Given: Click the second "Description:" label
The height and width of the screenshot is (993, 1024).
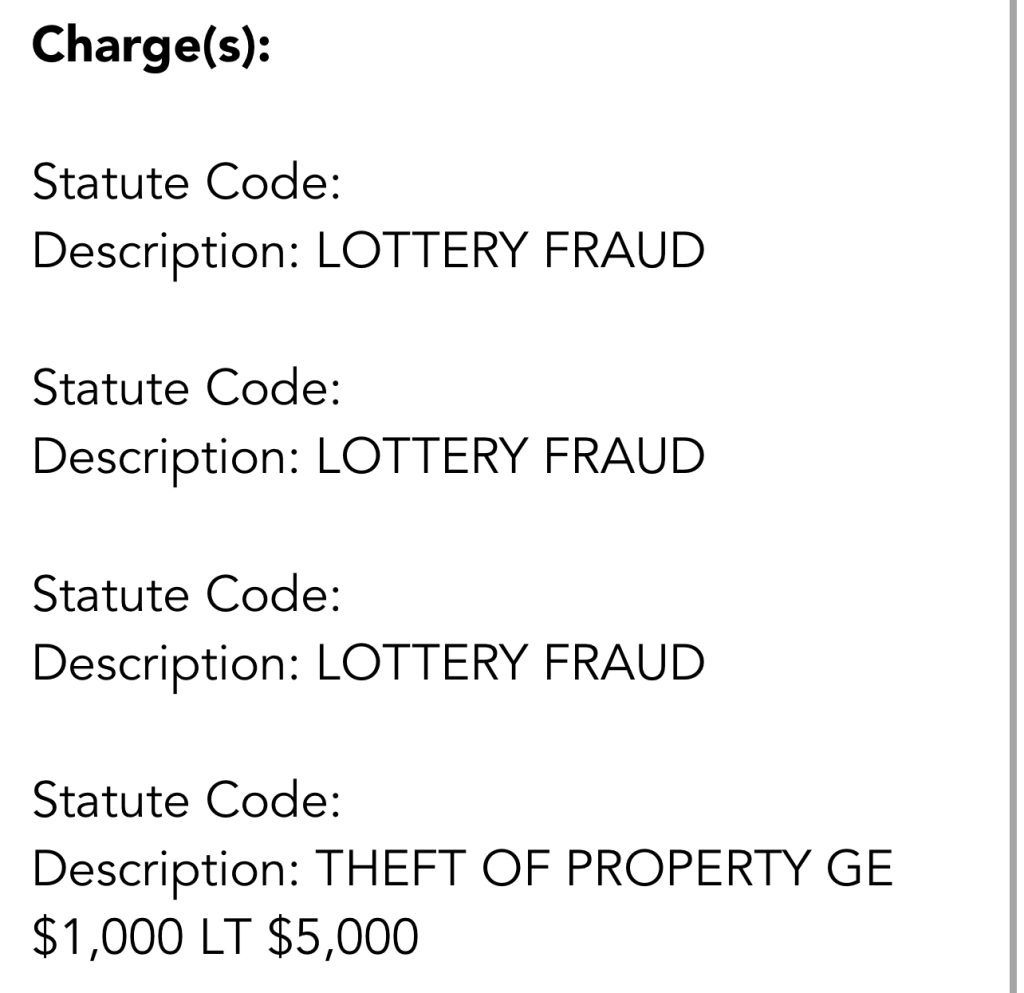Looking at the screenshot, I should point(167,457).
